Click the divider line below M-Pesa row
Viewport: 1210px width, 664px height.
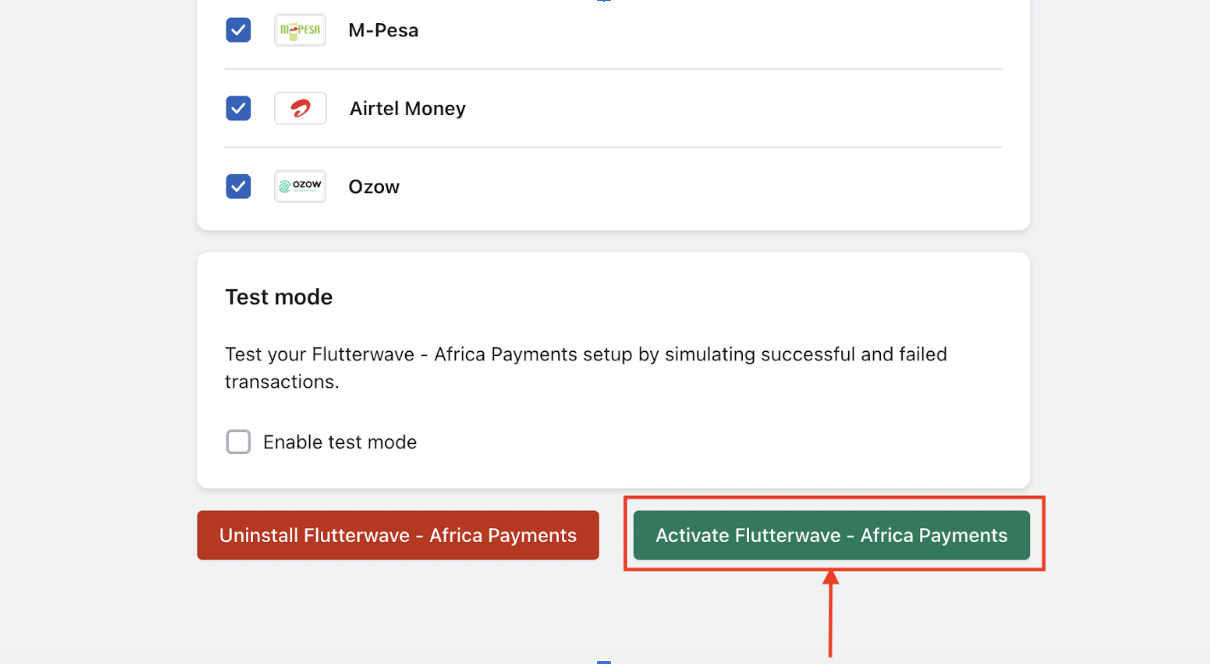coord(613,69)
